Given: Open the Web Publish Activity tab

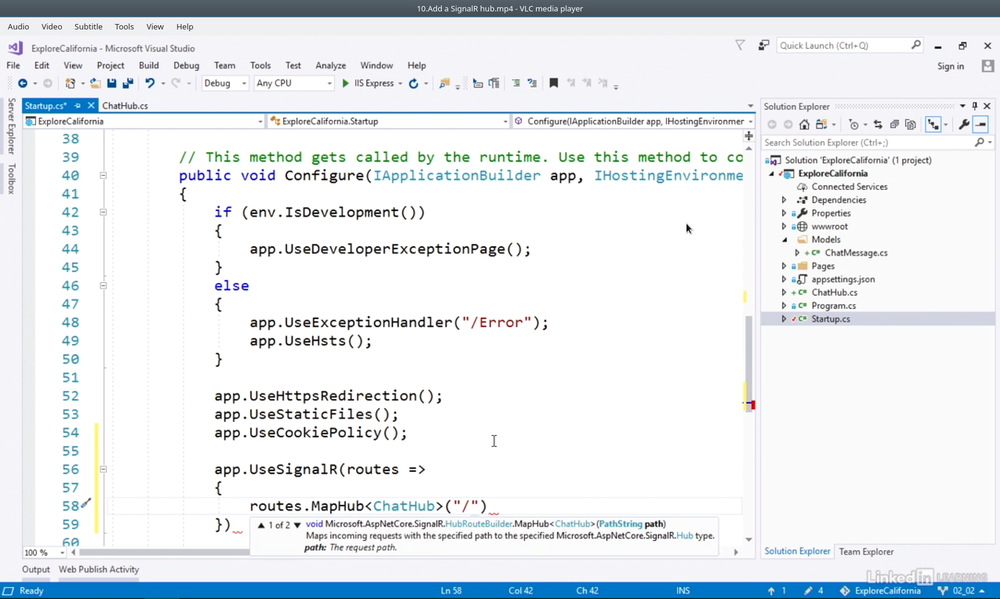Looking at the screenshot, I should (99, 570).
